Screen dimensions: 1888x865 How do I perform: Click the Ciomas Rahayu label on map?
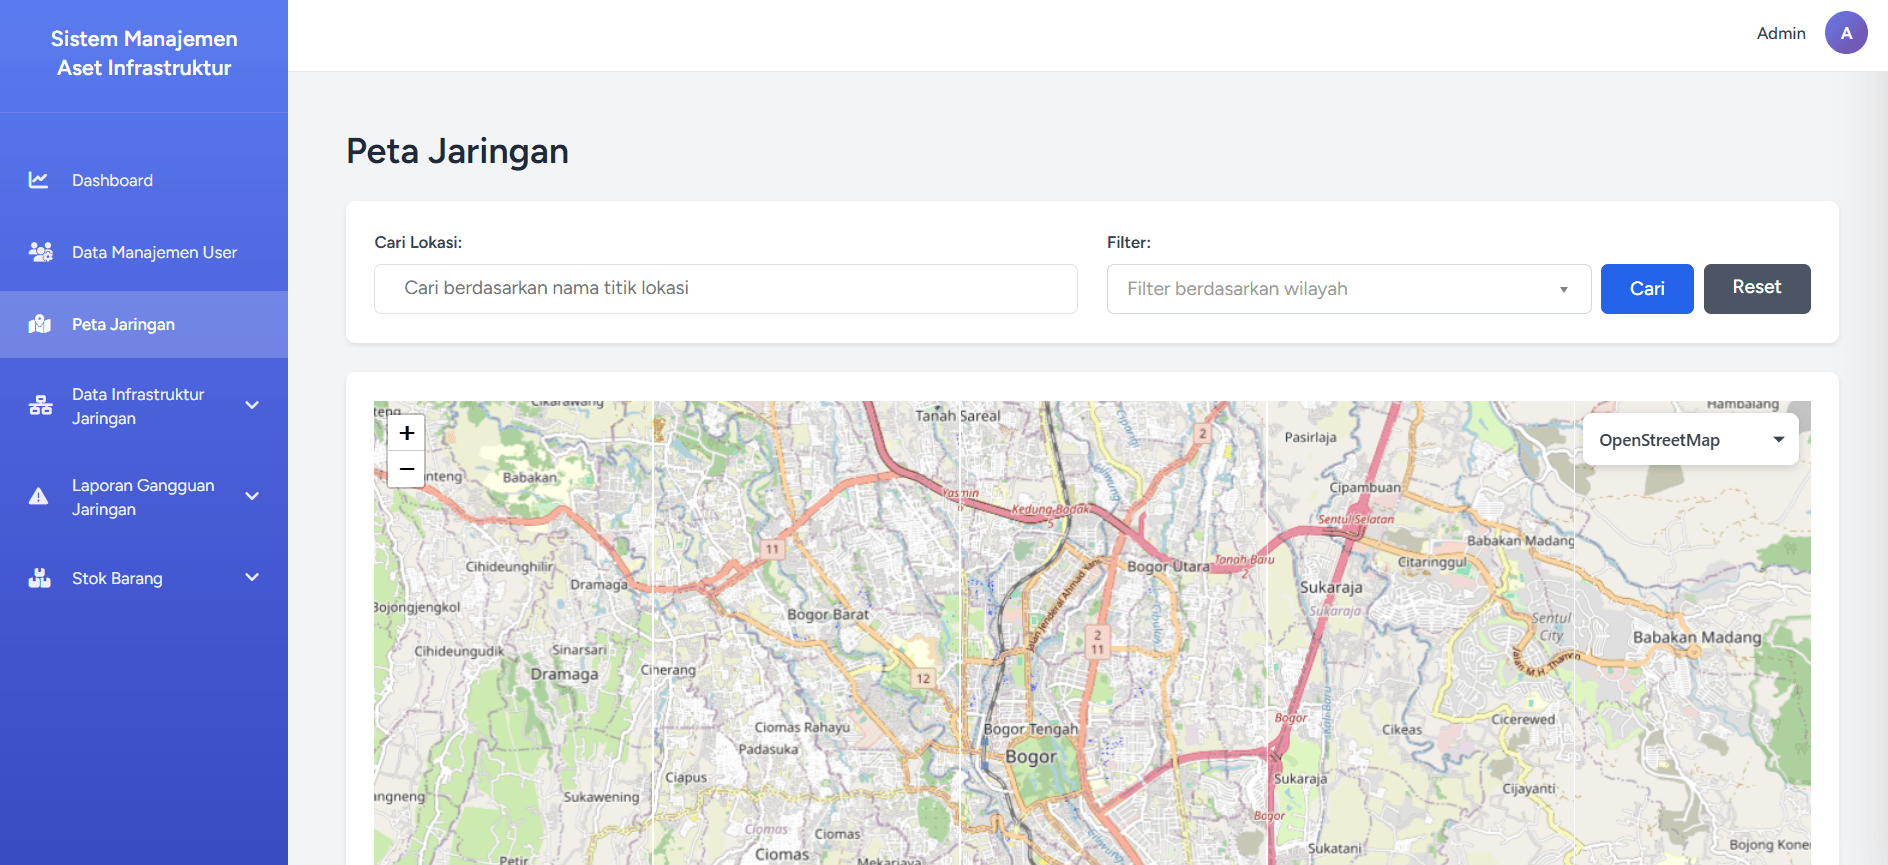tap(802, 727)
